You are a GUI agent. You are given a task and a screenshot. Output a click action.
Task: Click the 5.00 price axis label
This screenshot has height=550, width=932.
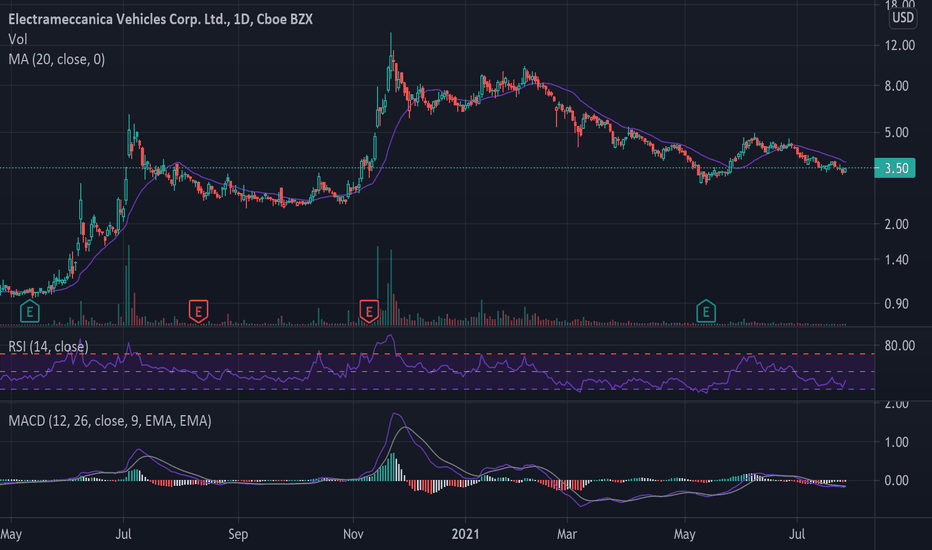[896, 133]
